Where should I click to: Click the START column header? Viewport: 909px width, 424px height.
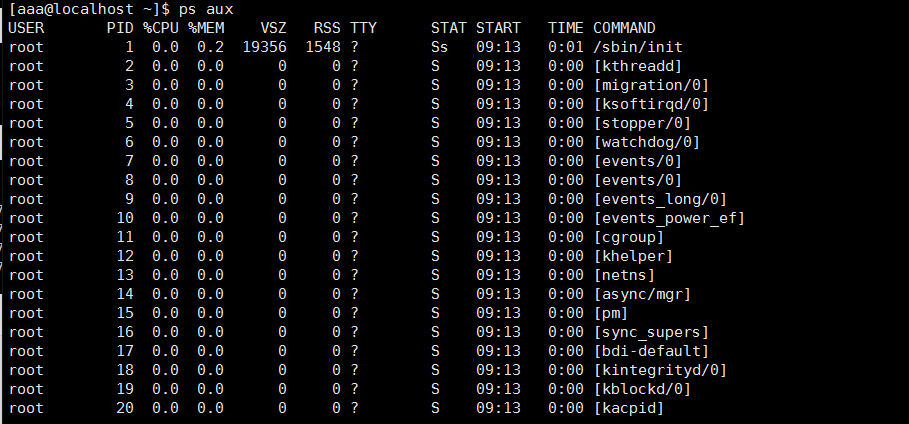tap(498, 28)
